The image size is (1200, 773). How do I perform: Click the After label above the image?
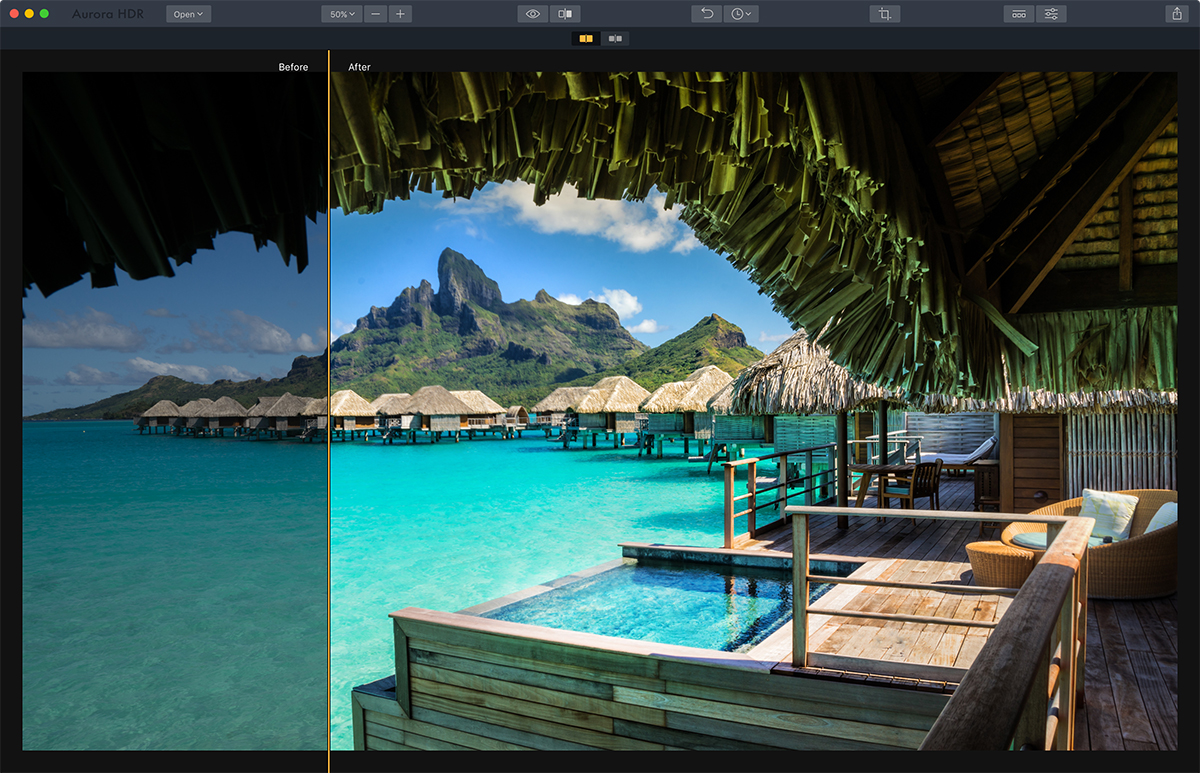pos(359,67)
